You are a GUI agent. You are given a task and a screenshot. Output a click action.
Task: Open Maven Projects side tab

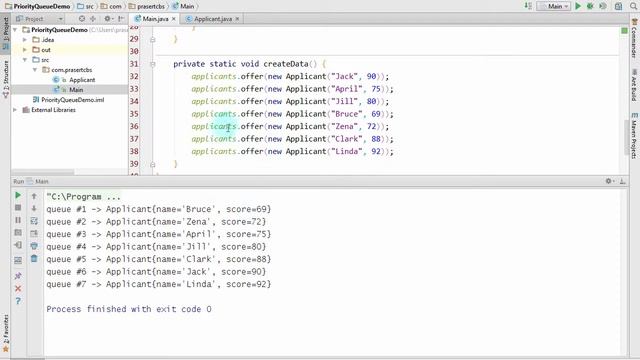(x=634, y=136)
